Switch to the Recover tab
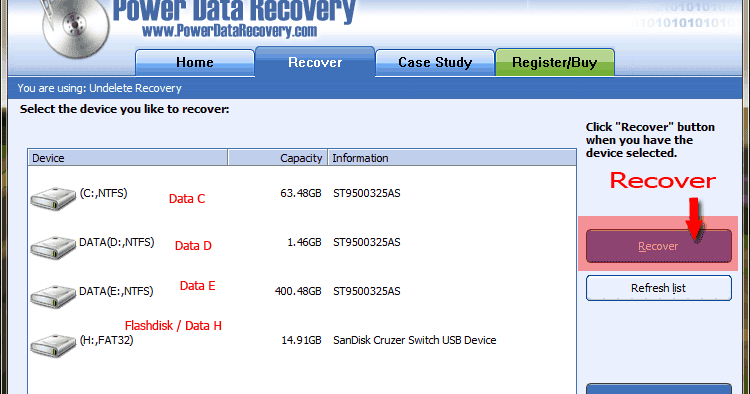Viewport: 750px width, 394px height. pos(315,62)
